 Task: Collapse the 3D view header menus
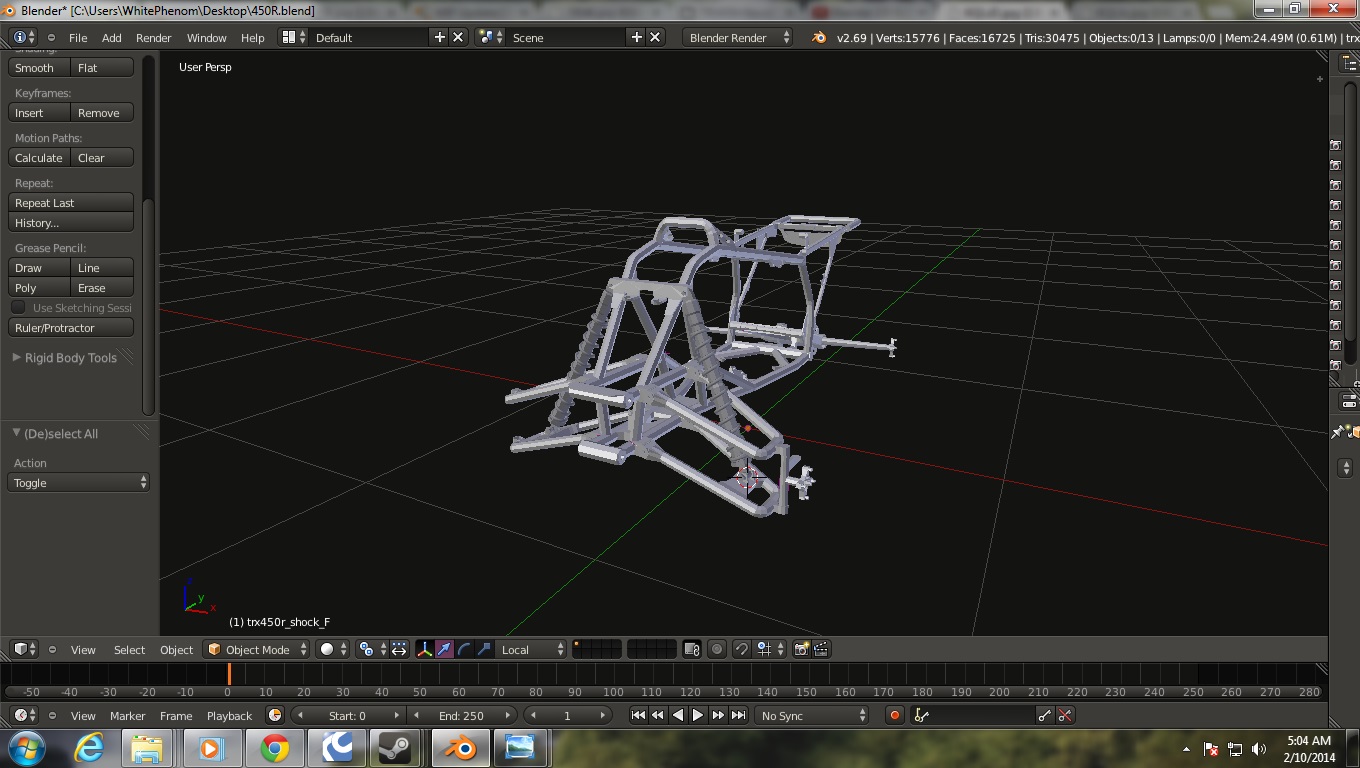52,649
